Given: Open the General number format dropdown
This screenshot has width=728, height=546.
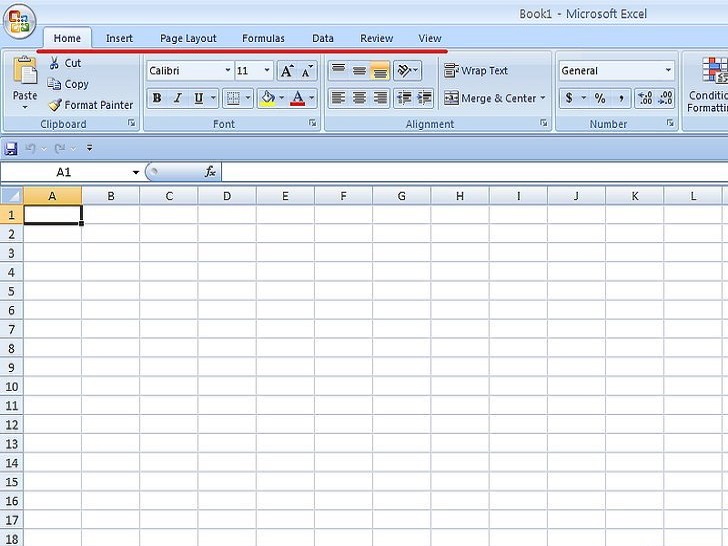Looking at the screenshot, I should (668, 71).
